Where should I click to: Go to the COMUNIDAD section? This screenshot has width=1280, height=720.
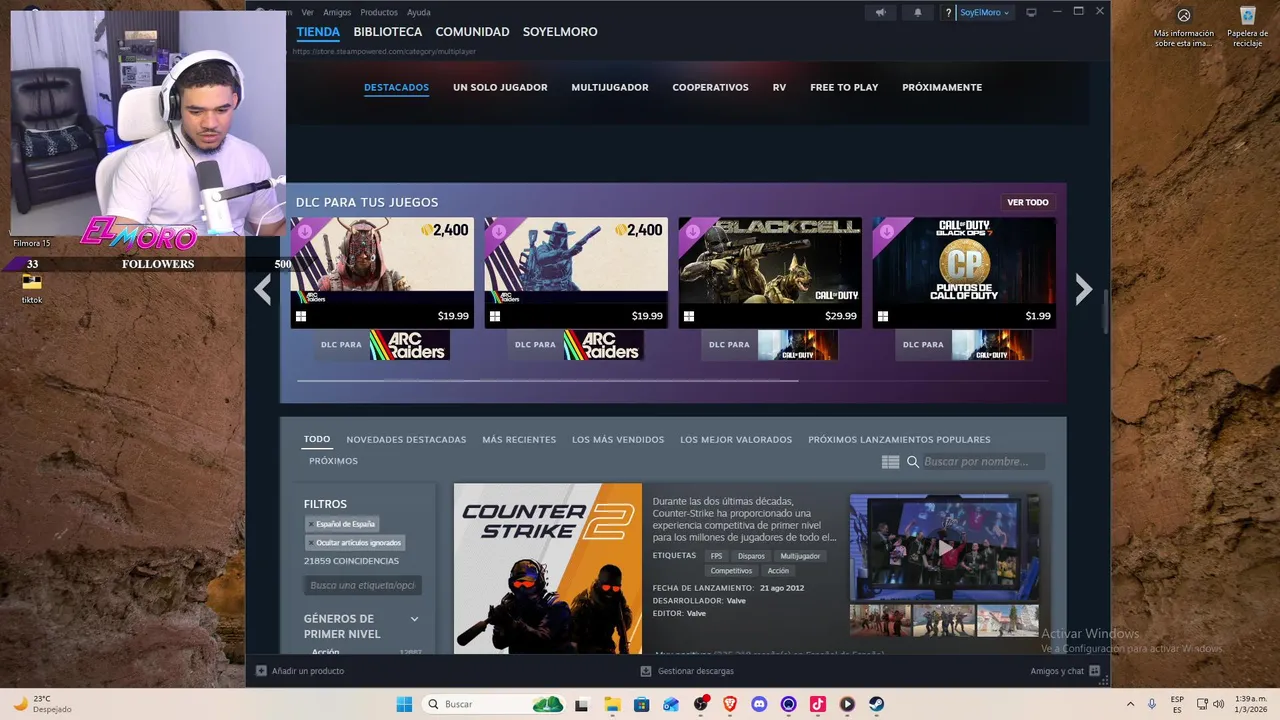coord(472,32)
